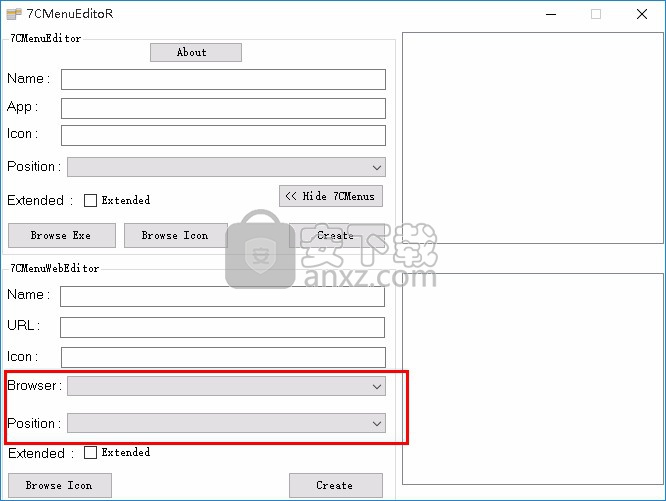666x501 pixels.
Task: Click Create in 7CMenuEditor section
Action: point(336,235)
